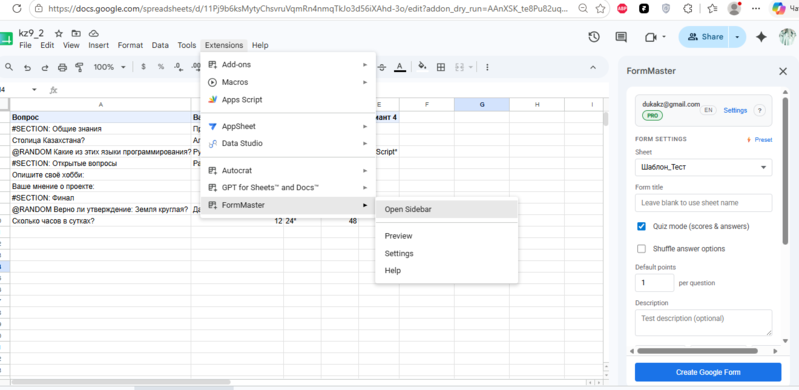This screenshot has height=390, width=799.
Task: Activate the paint format tool
Action: pyautogui.click(x=79, y=67)
